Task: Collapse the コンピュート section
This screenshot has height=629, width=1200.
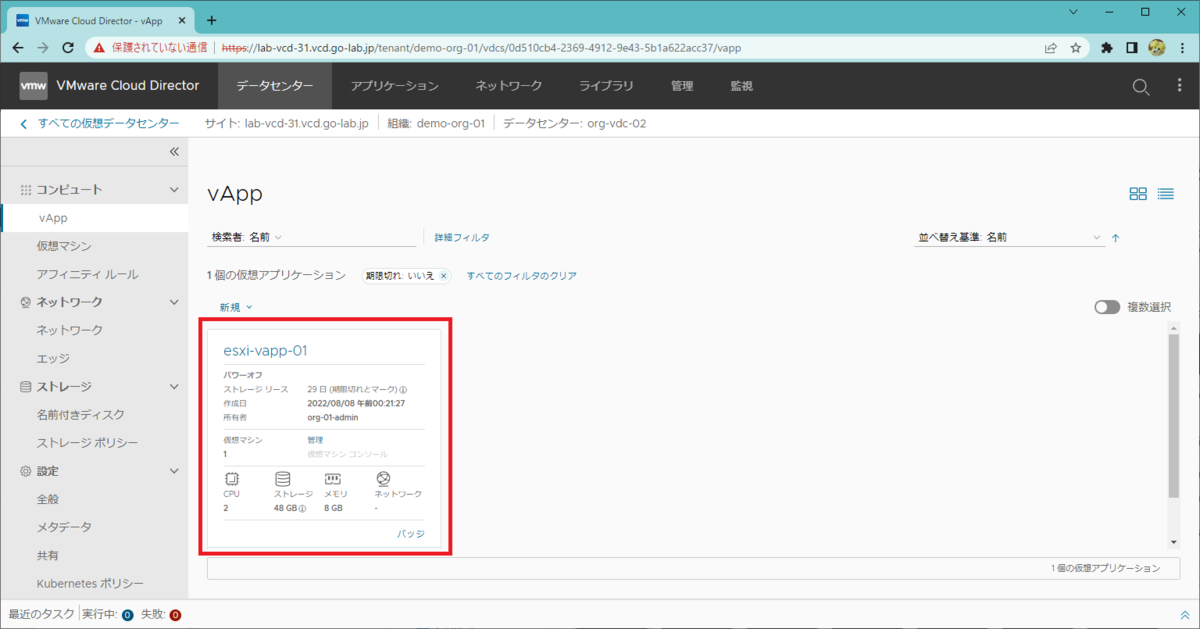Action: 174,189
